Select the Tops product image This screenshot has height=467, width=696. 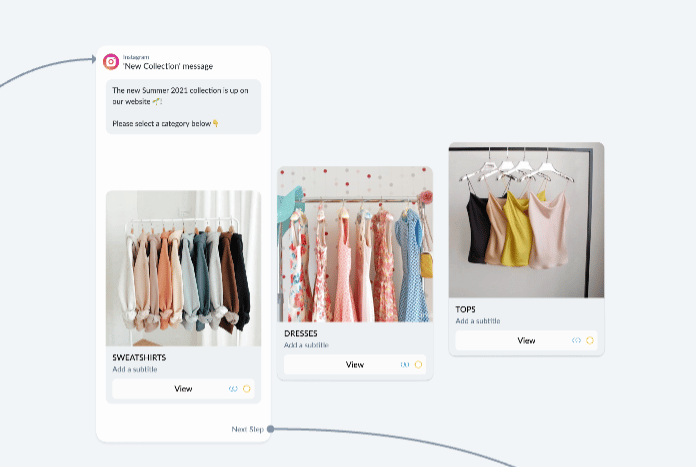[x=526, y=220]
